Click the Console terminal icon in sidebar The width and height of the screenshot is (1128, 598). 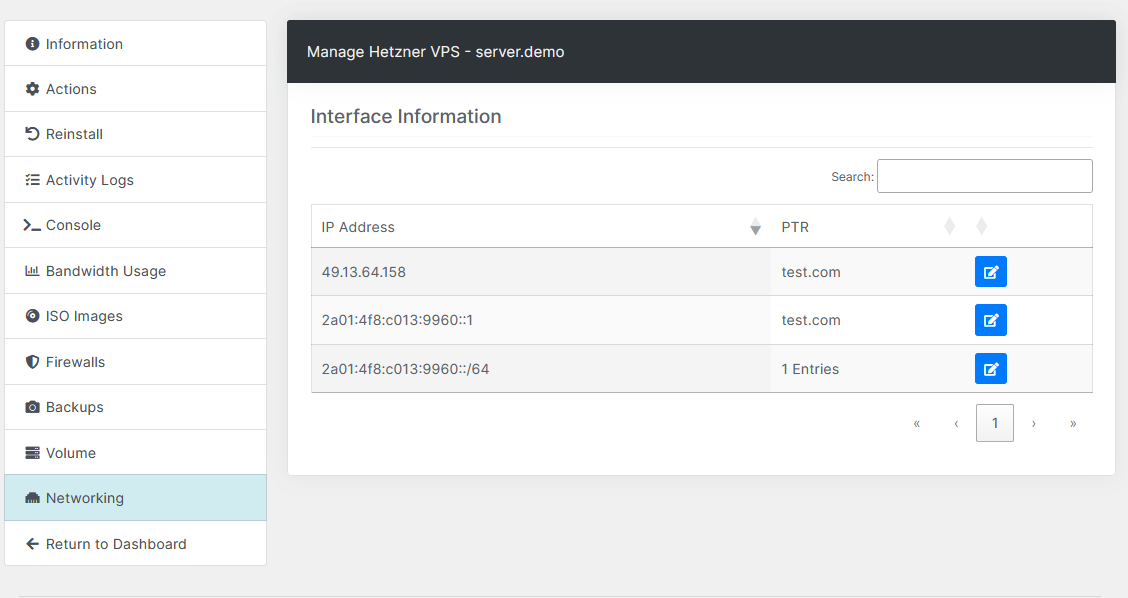tap(32, 225)
